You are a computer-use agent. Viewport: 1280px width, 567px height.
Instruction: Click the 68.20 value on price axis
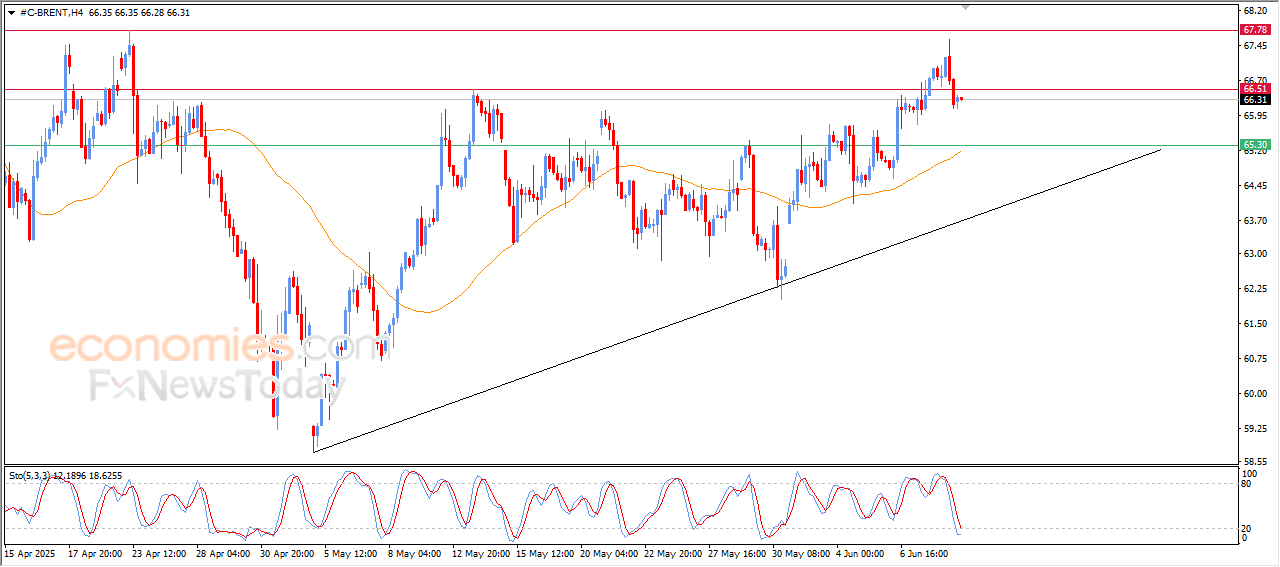(1255, 10)
